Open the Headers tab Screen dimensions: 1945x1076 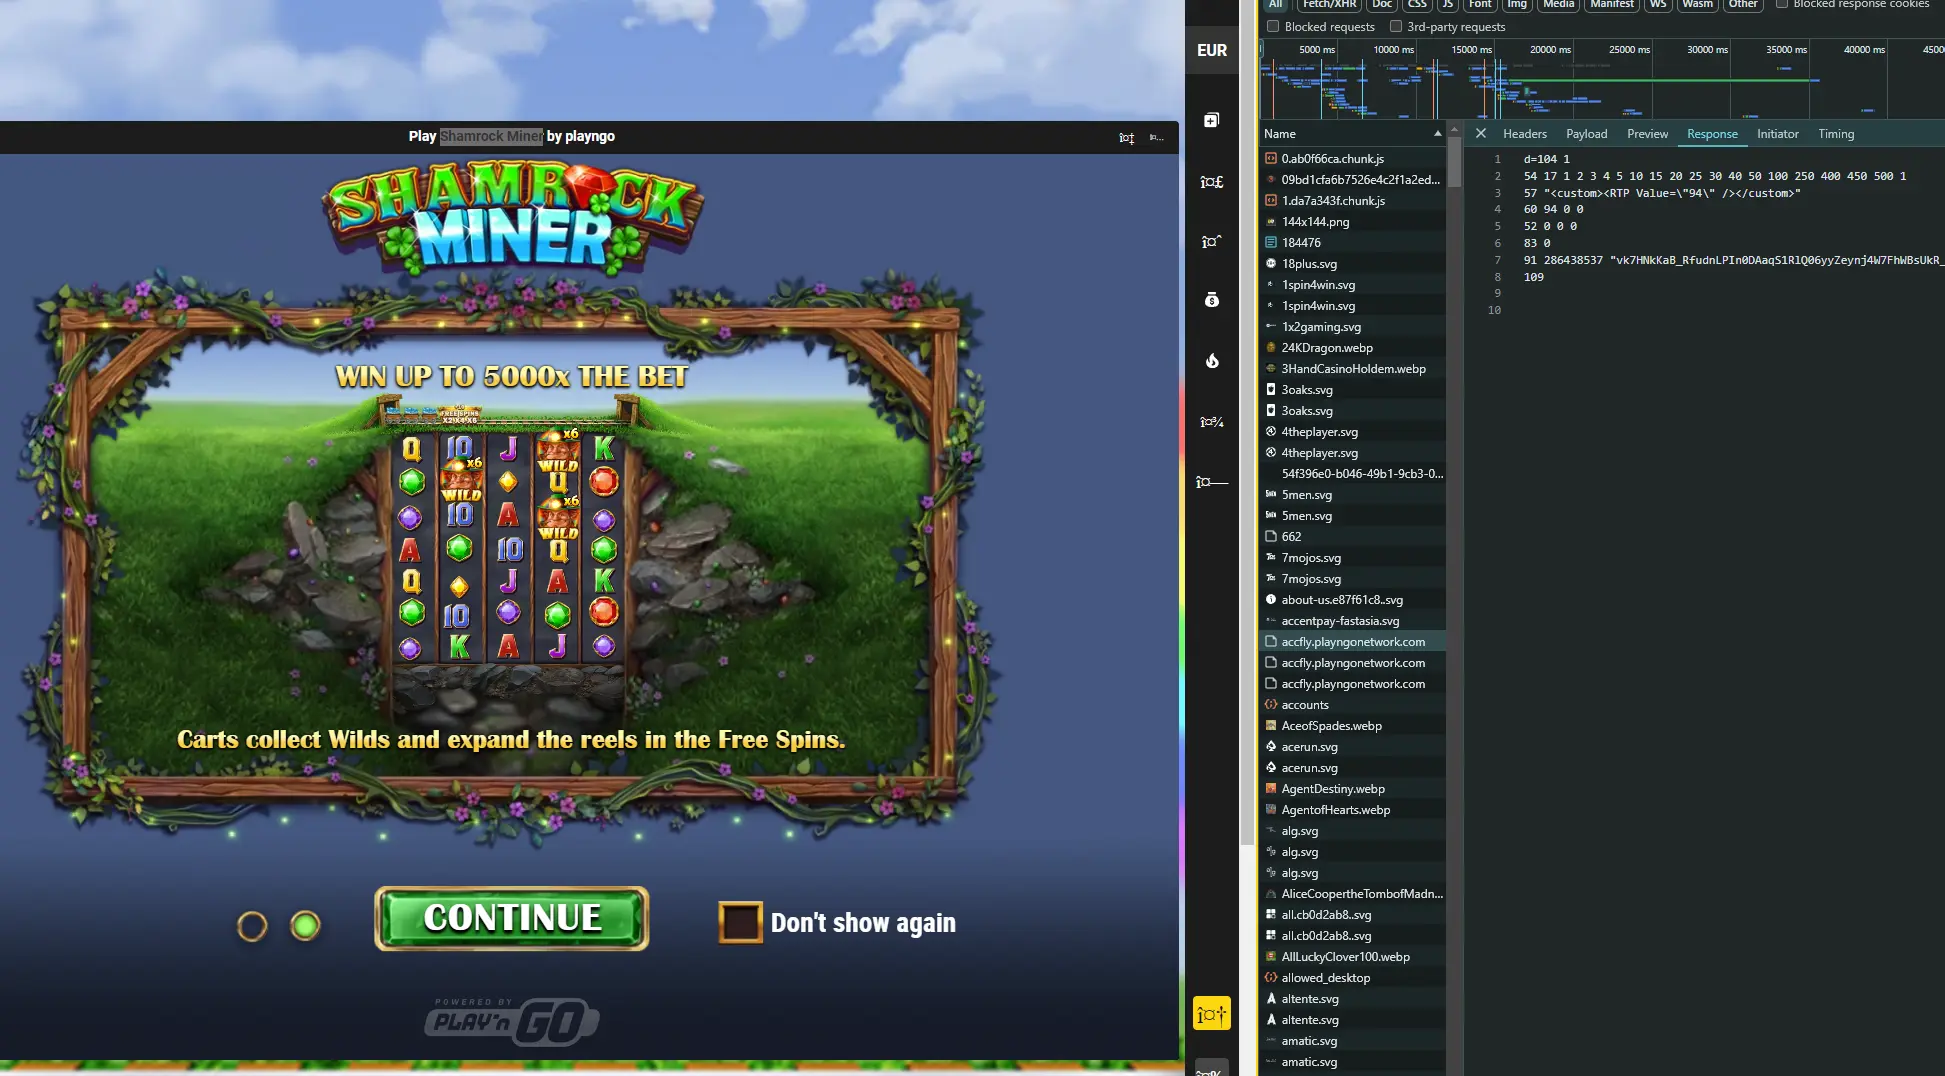tap(1524, 134)
